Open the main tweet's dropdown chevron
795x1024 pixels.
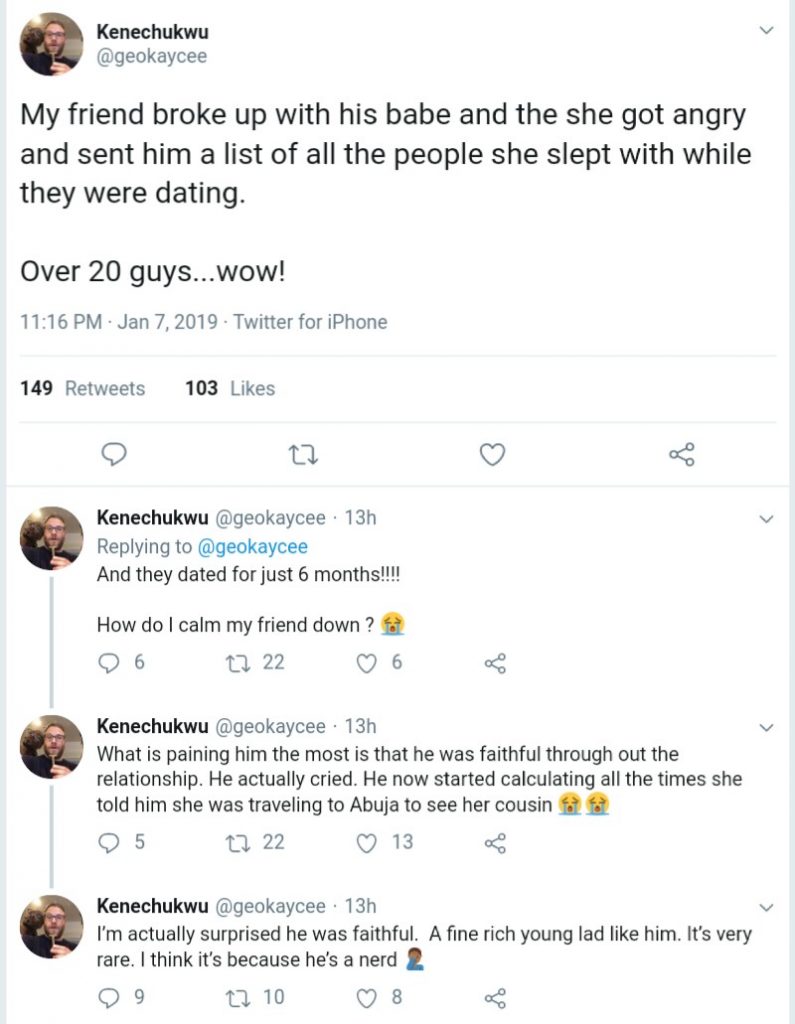click(x=766, y=31)
